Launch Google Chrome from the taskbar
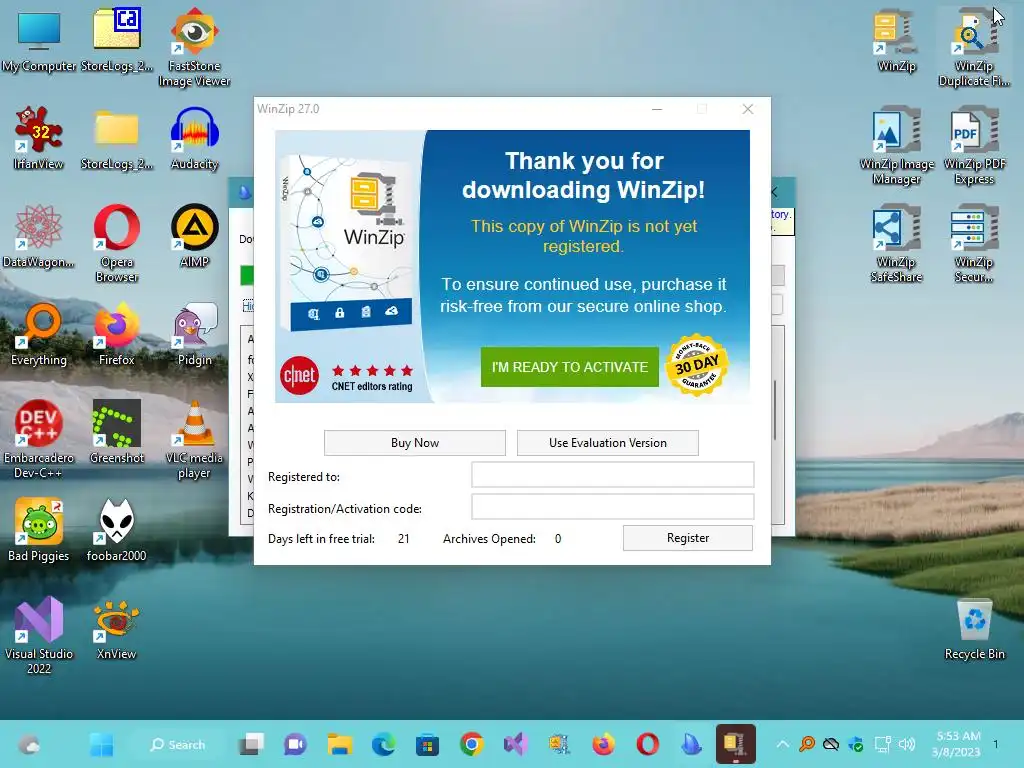 coord(472,744)
